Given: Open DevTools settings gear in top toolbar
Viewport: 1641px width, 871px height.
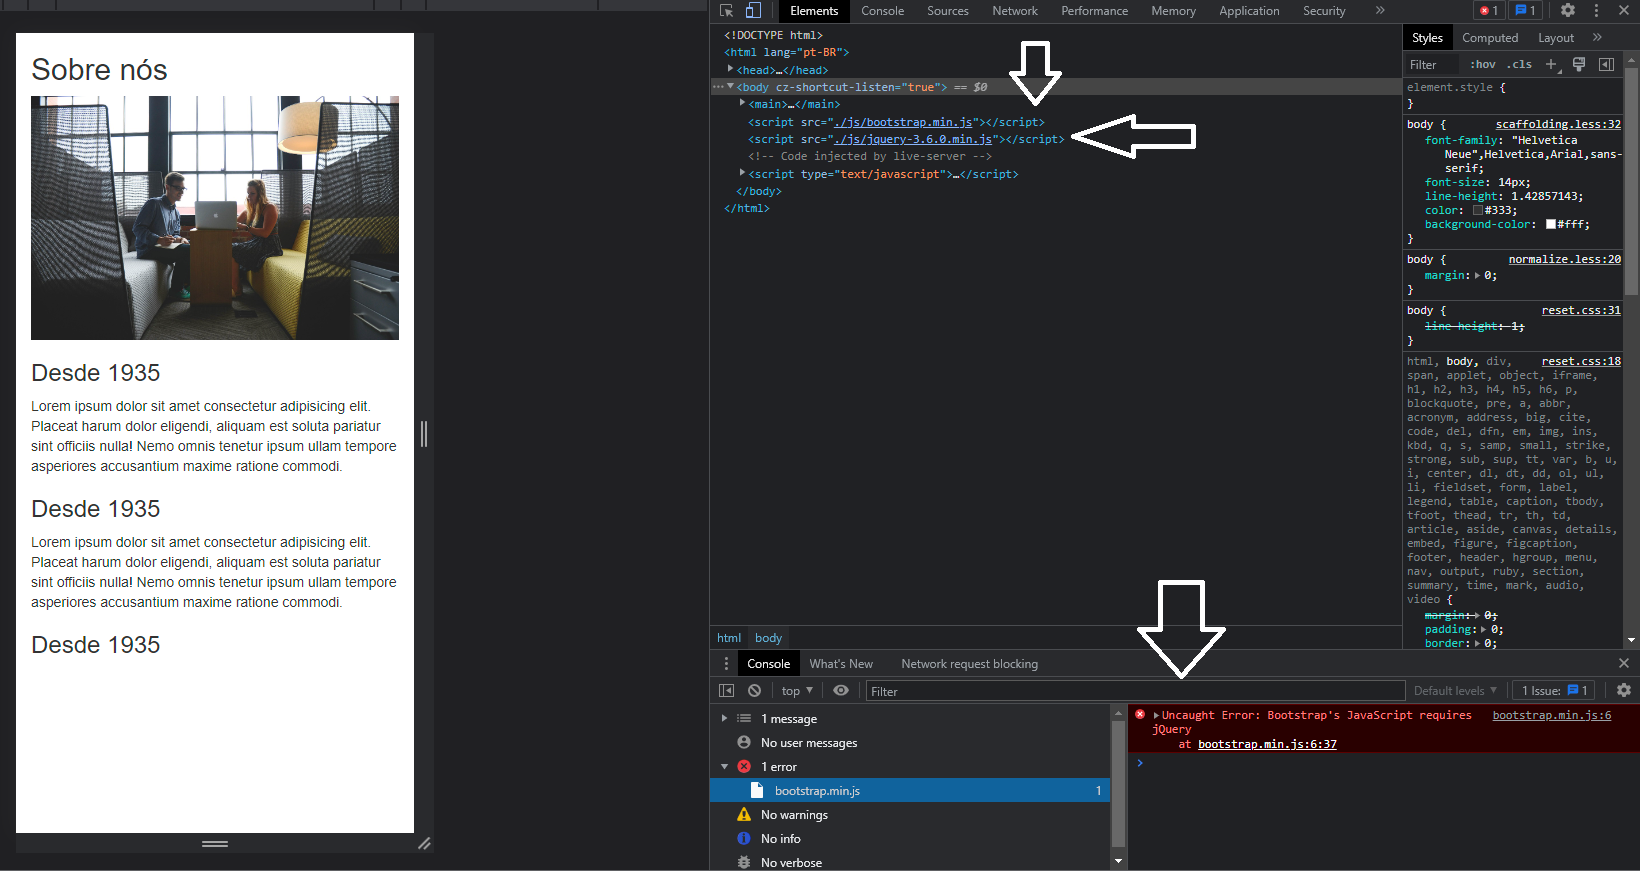Looking at the screenshot, I should coord(1568,11).
